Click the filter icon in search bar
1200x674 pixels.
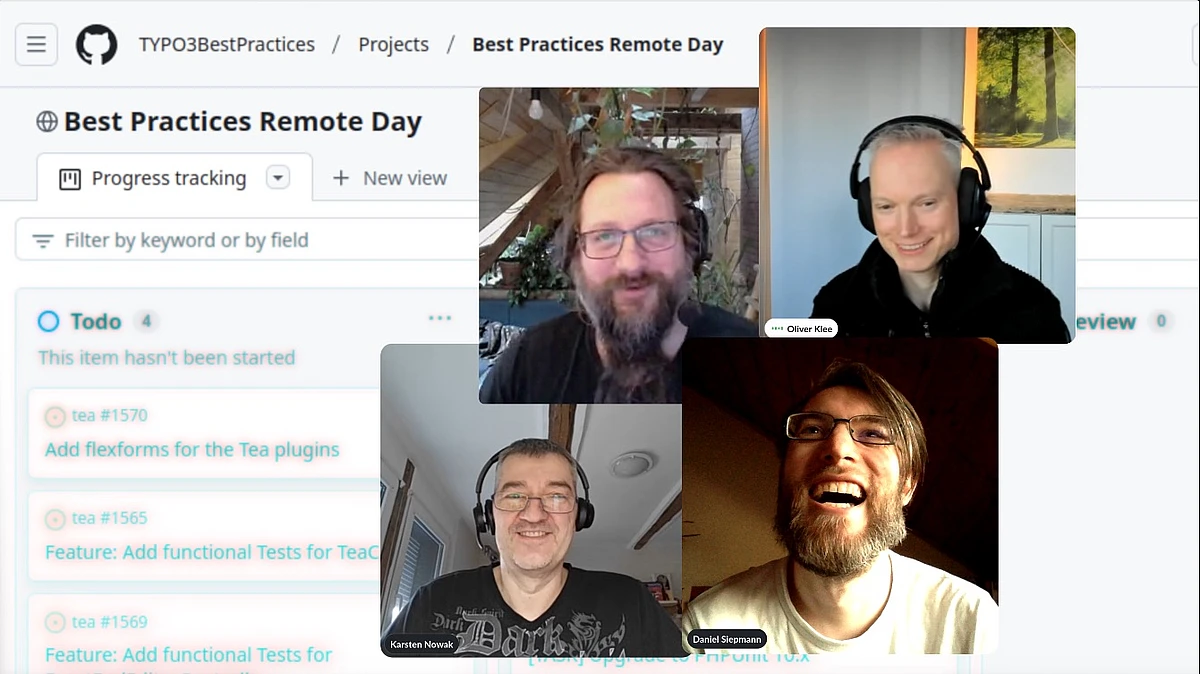click(43, 241)
